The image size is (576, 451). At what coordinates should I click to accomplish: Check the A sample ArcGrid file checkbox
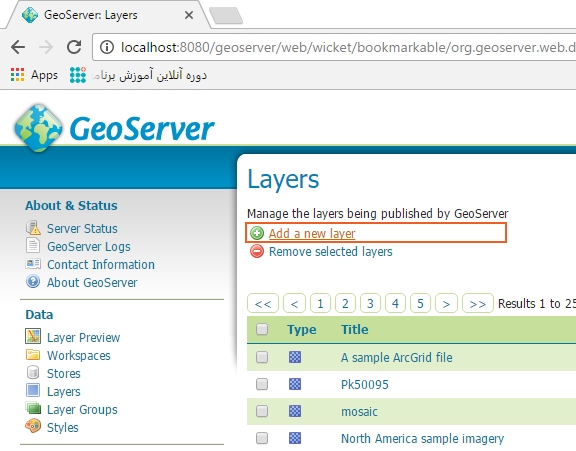pos(262,357)
